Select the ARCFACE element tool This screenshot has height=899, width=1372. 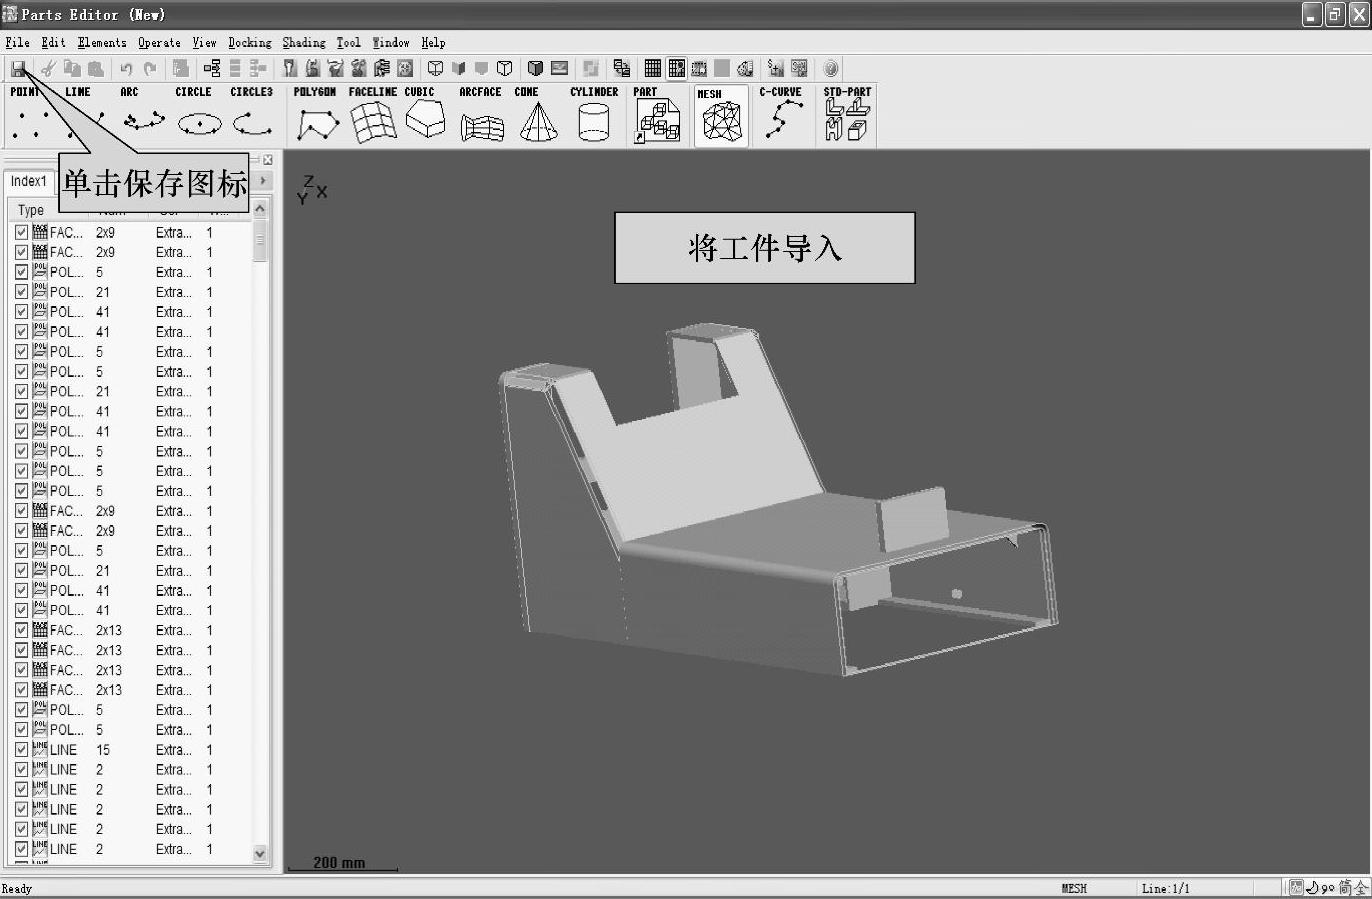(x=481, y=117)
